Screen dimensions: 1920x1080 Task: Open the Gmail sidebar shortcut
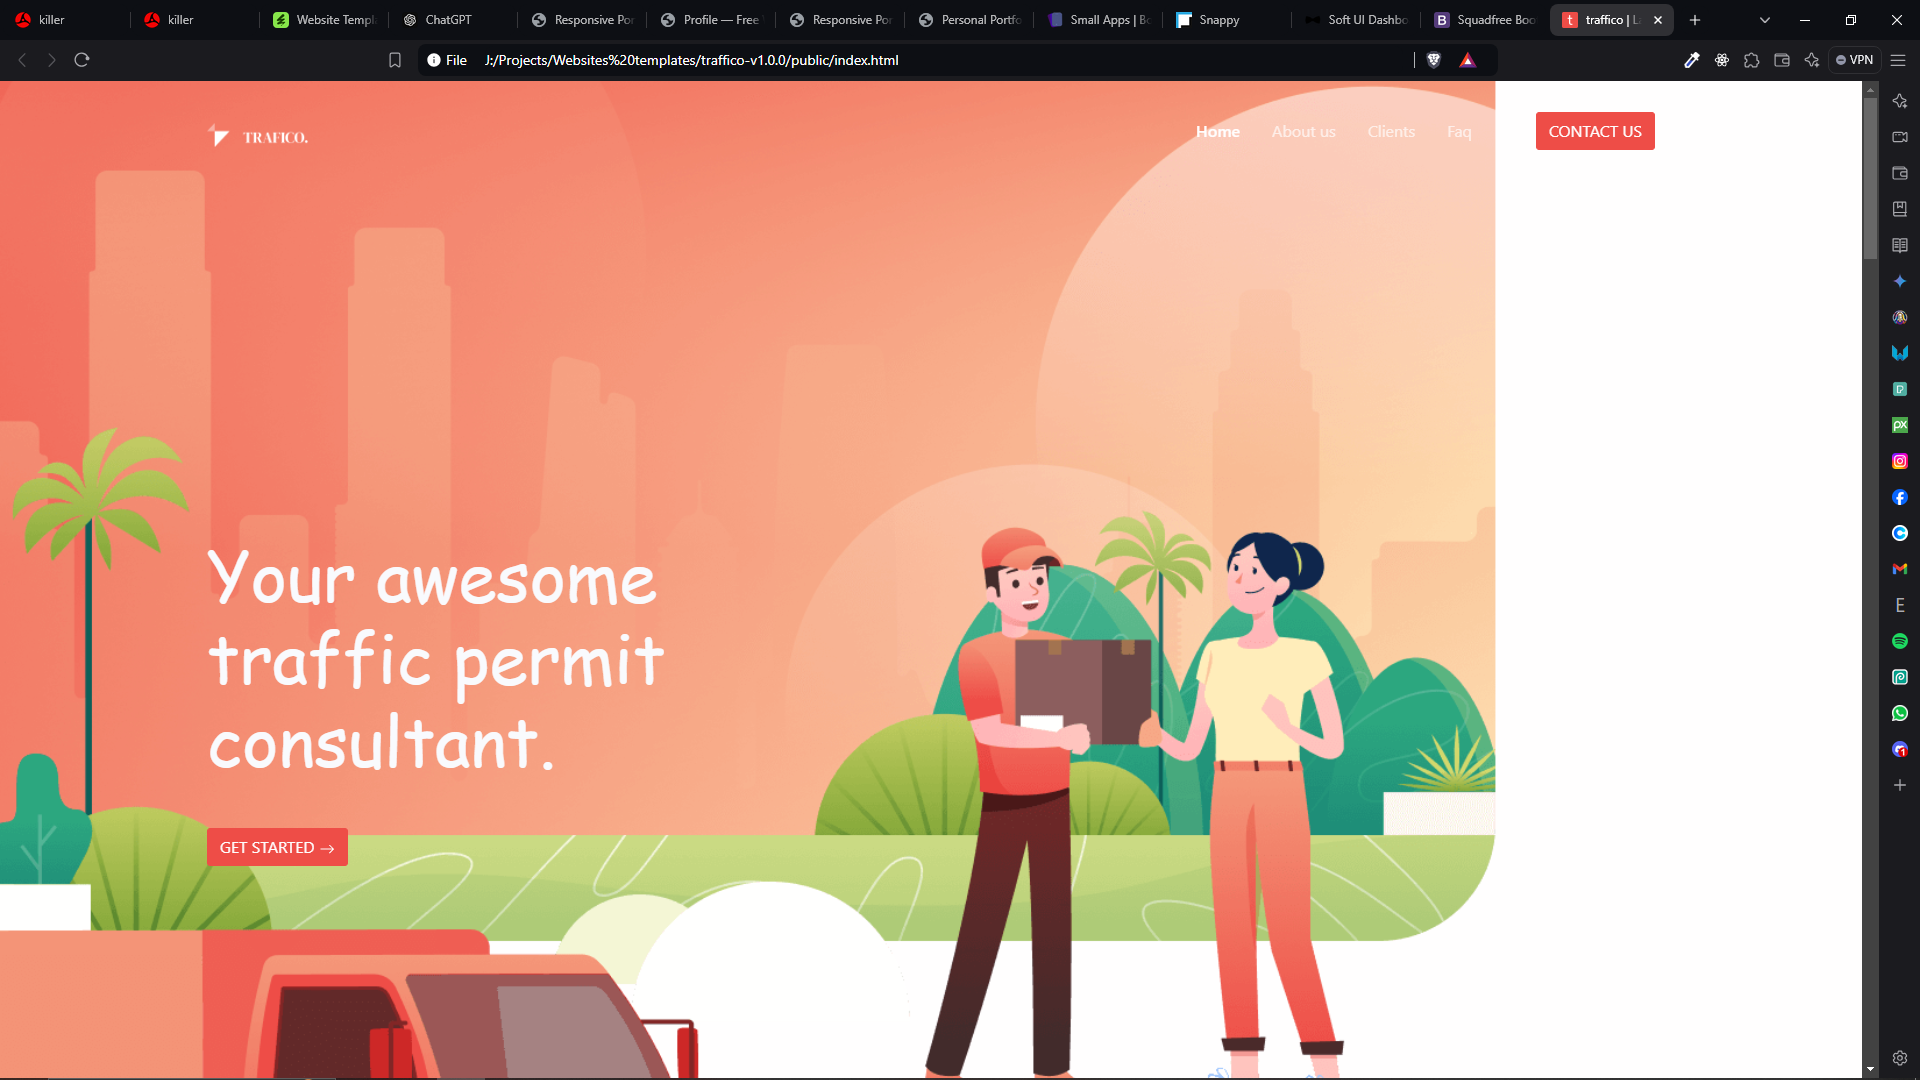(x=1900, y=569)
